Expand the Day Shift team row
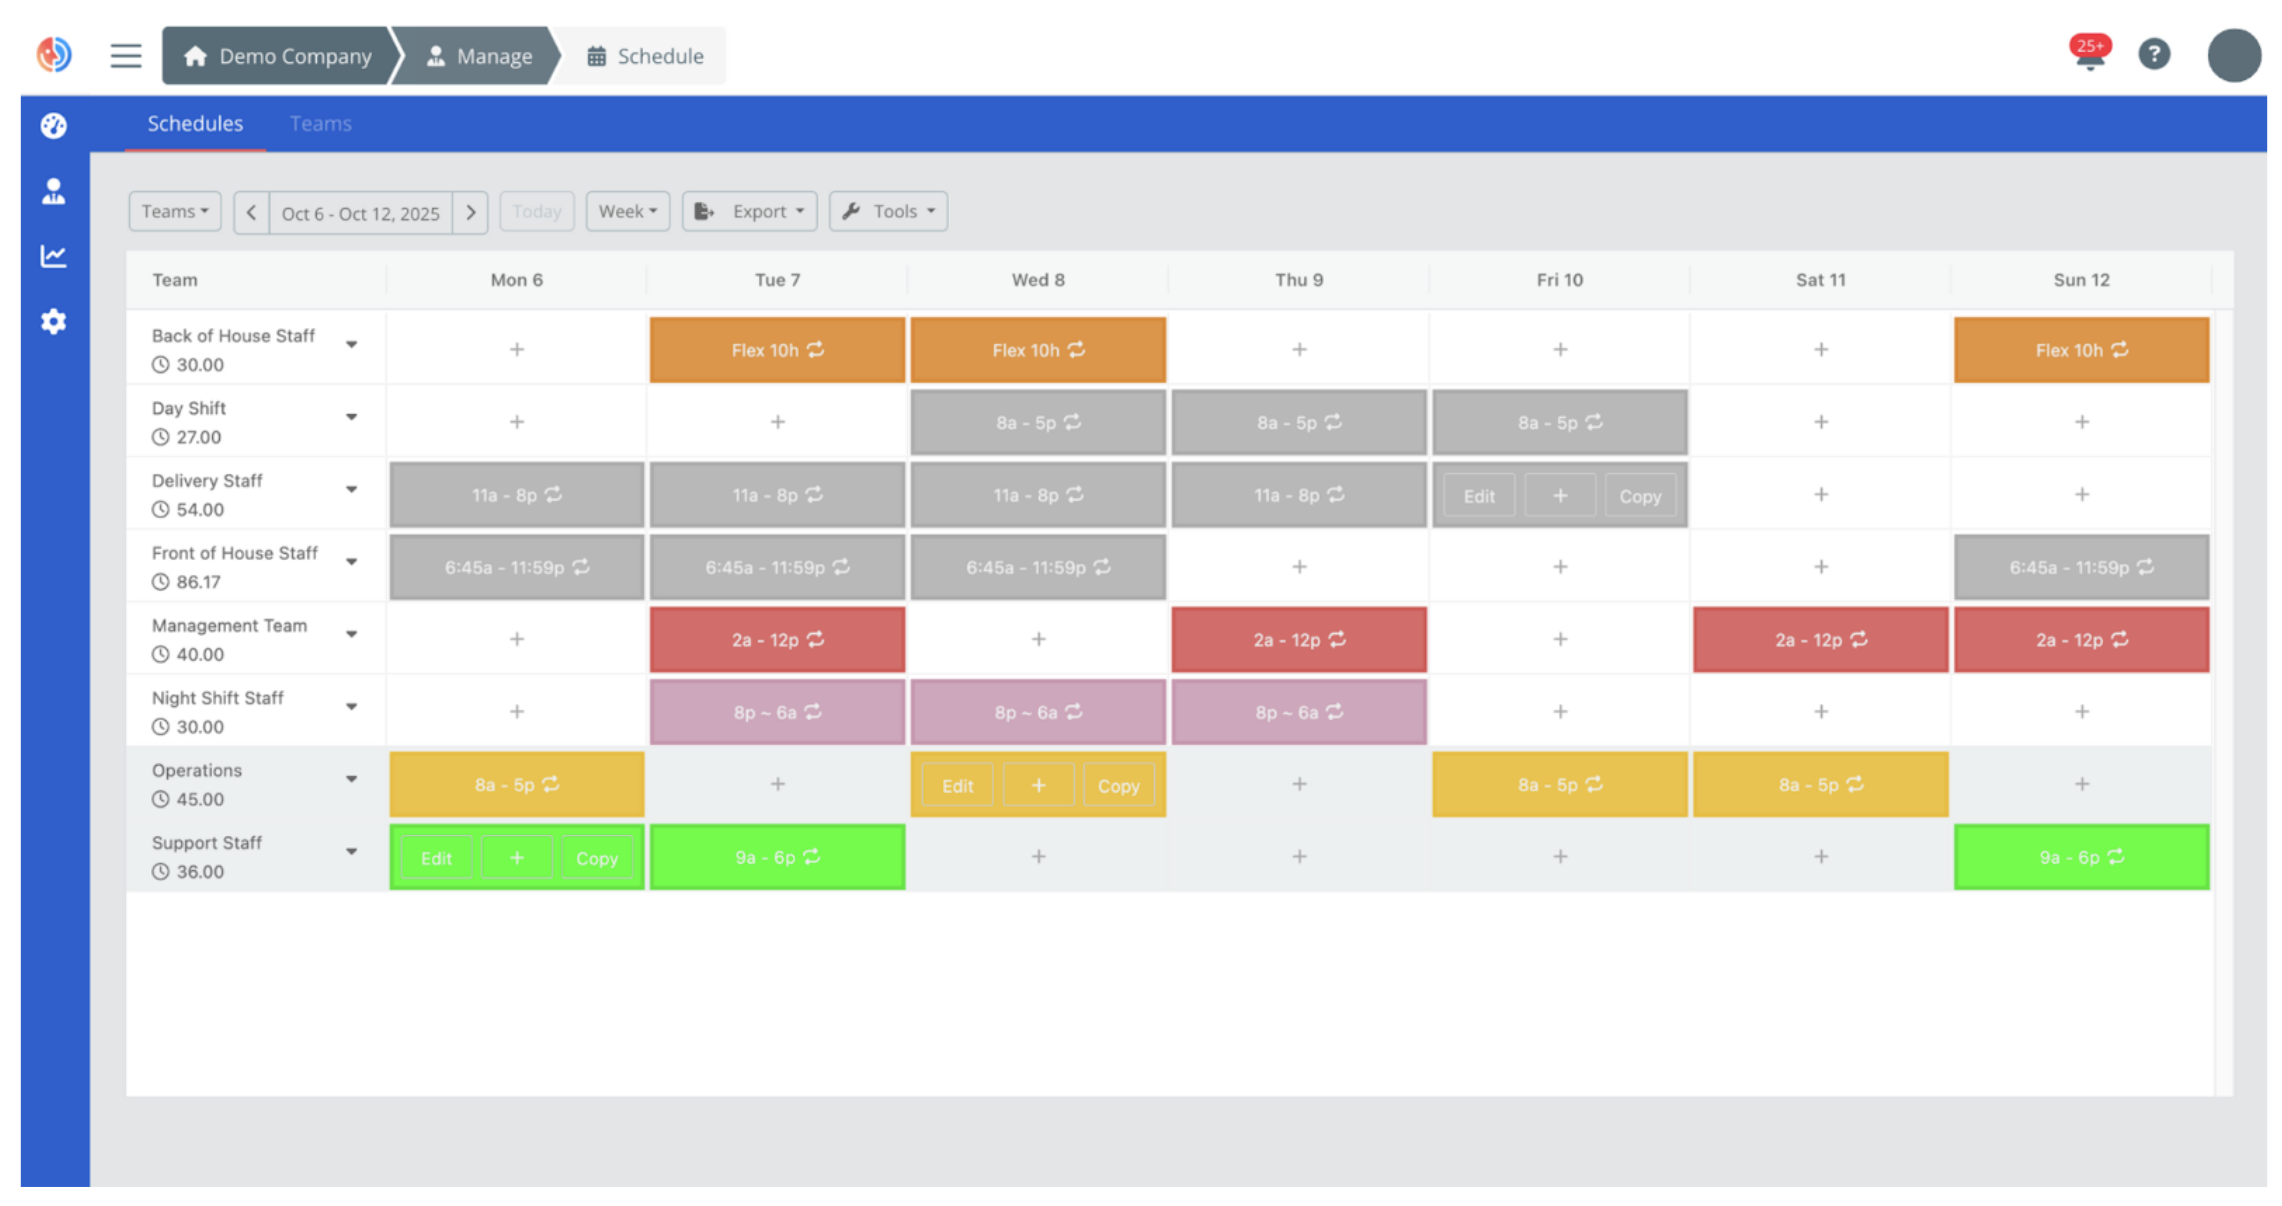Viewport: 2282px width, 1206px height. point(352,418)
